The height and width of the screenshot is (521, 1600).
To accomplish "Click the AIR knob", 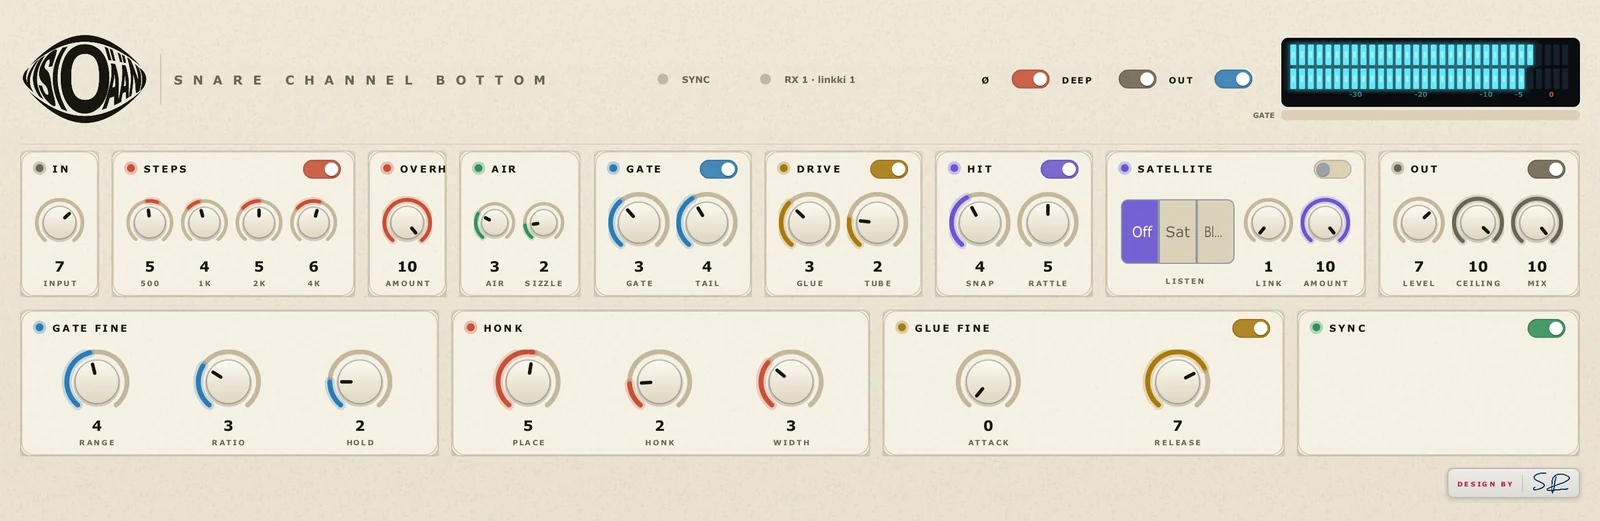I will 494,222.
